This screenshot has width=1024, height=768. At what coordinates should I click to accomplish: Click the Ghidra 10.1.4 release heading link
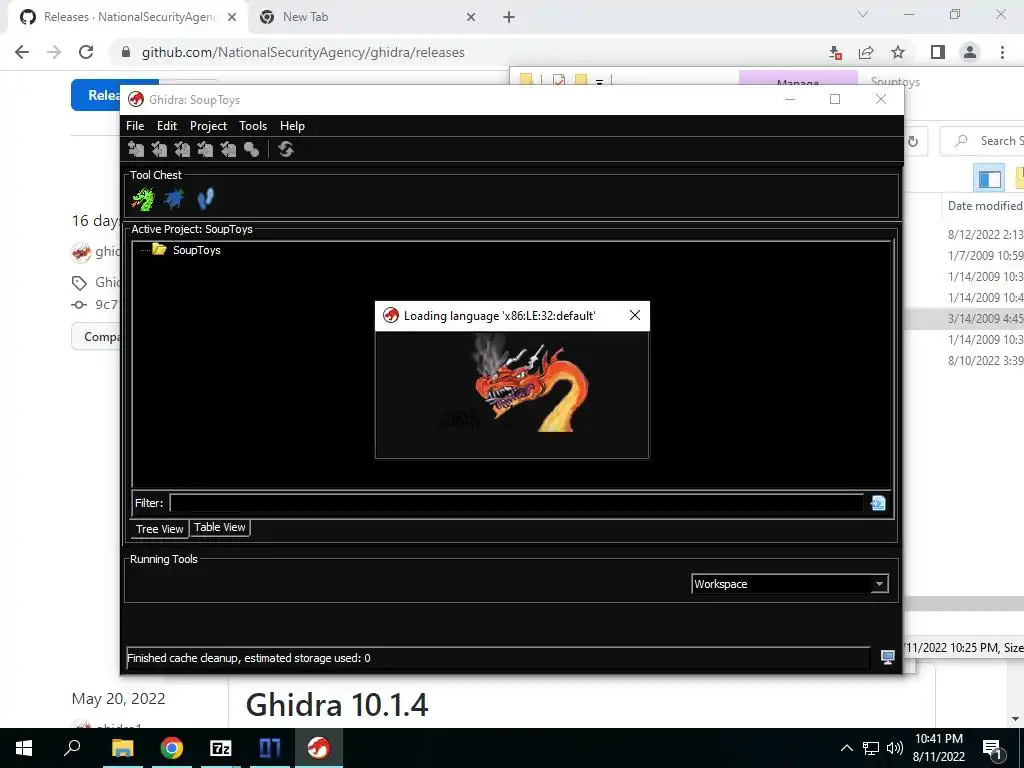coord(337,705)
